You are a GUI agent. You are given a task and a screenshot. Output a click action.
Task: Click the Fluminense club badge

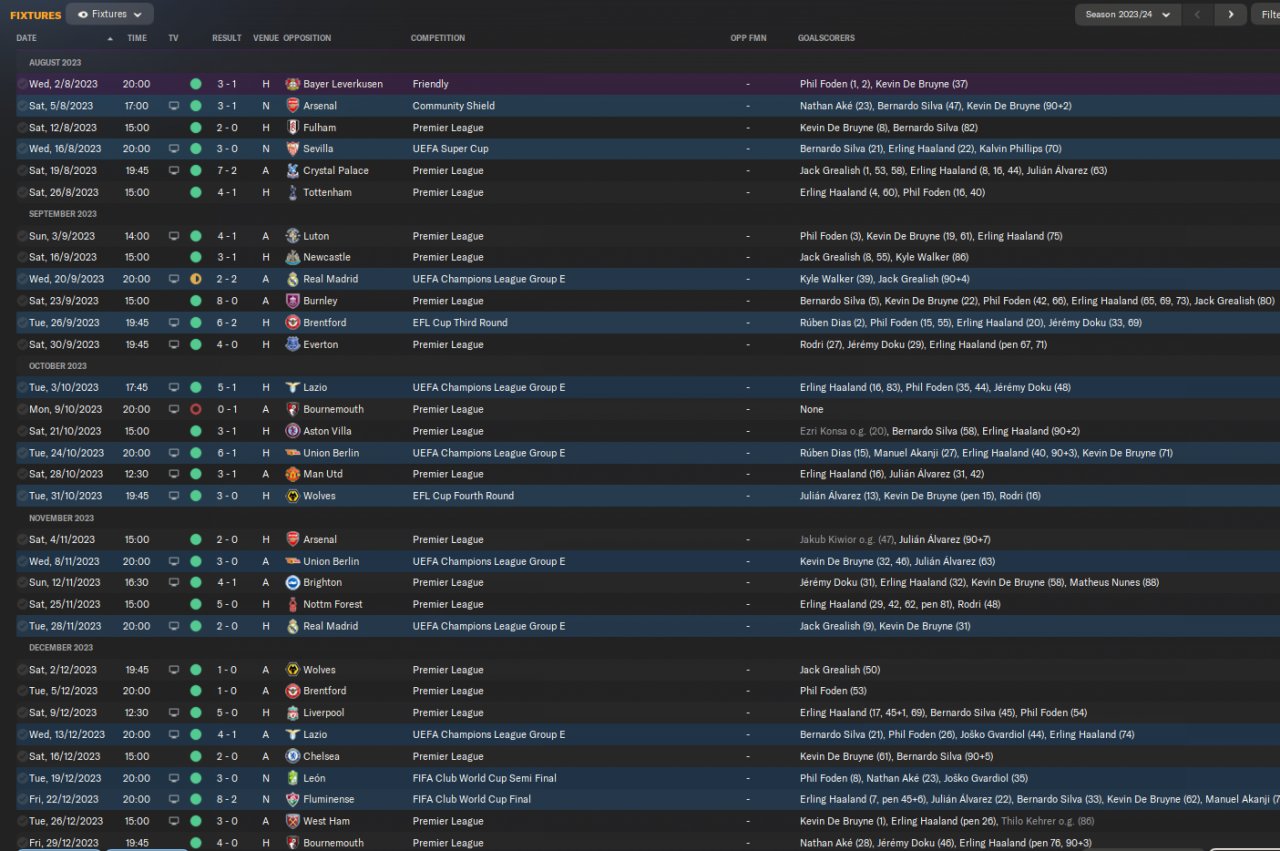pyautogui.click(x=292, y=800)
